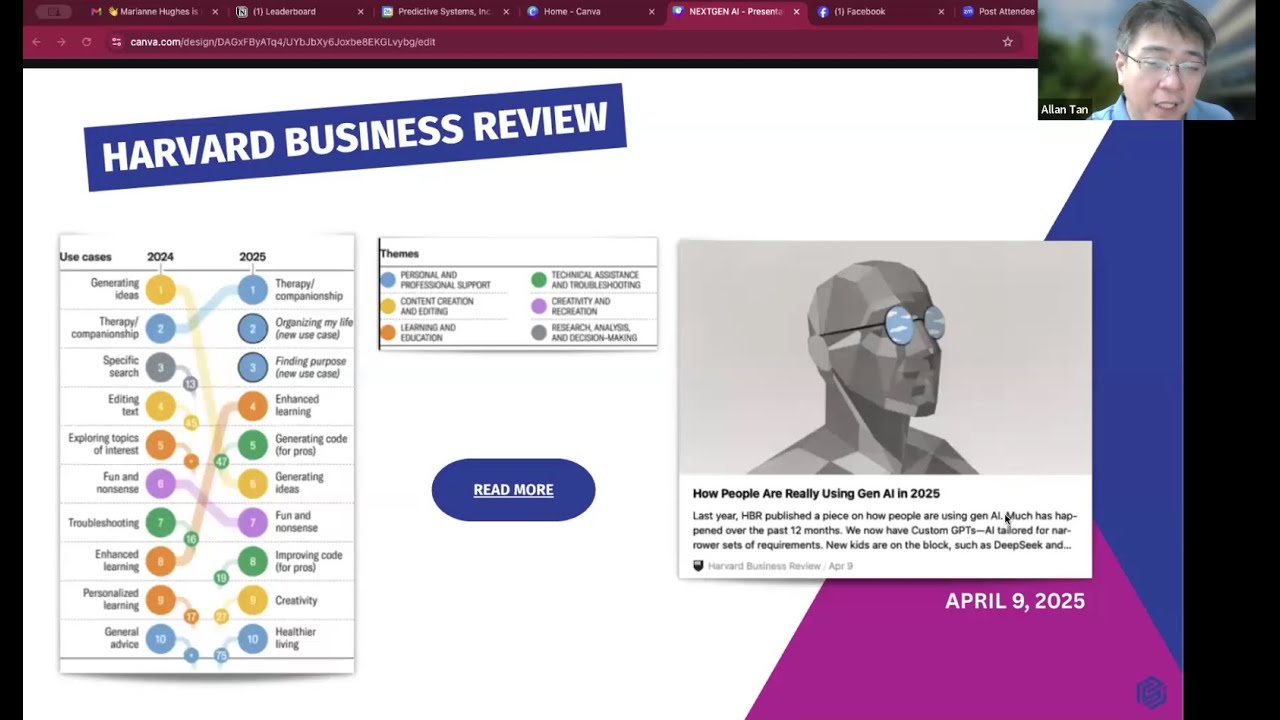Screen dimensions: 1280x720
Task: Open the Post Attendee tab
Action: [996, 12]
